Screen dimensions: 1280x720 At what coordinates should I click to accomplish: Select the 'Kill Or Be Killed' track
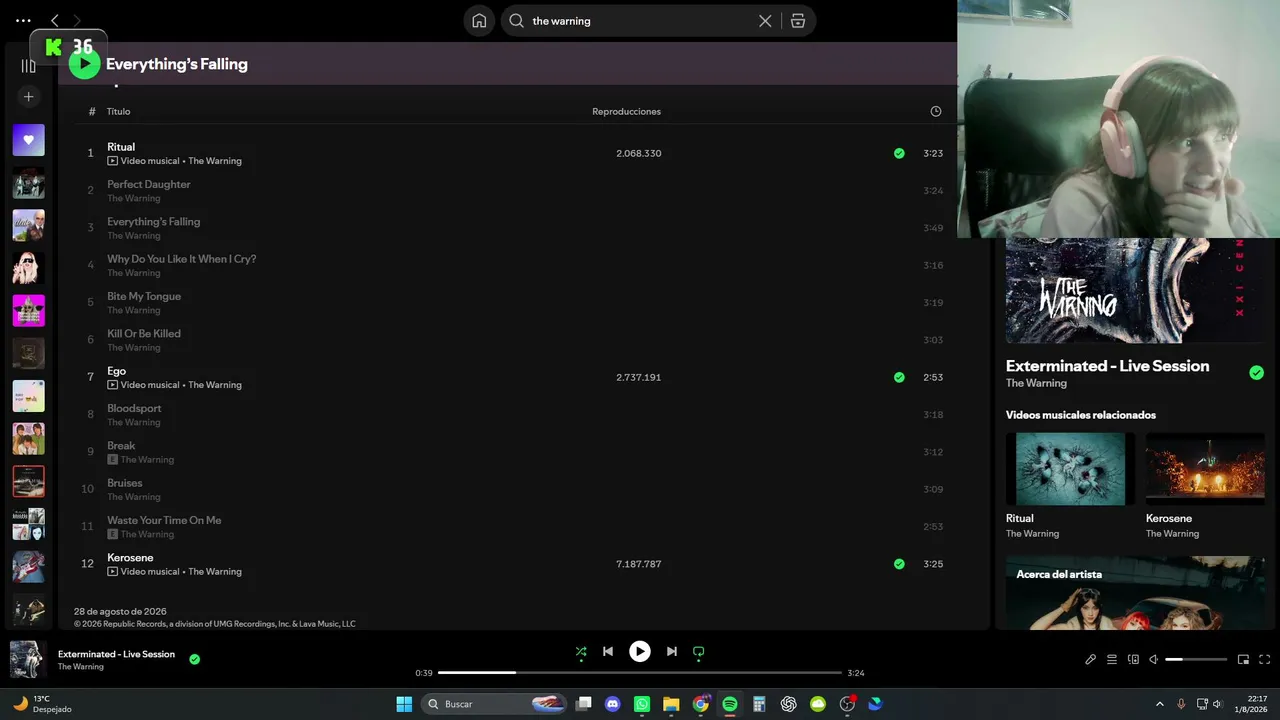coord(144,333)
